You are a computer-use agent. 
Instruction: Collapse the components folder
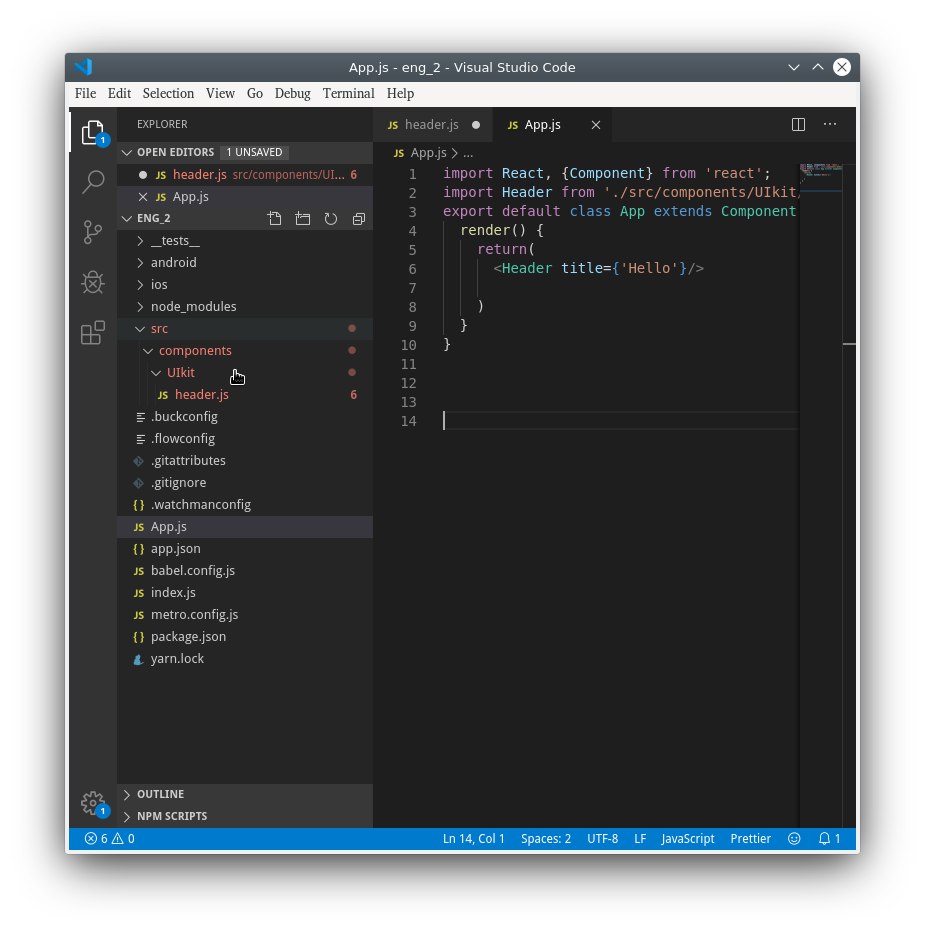click(x=148, y=350)
